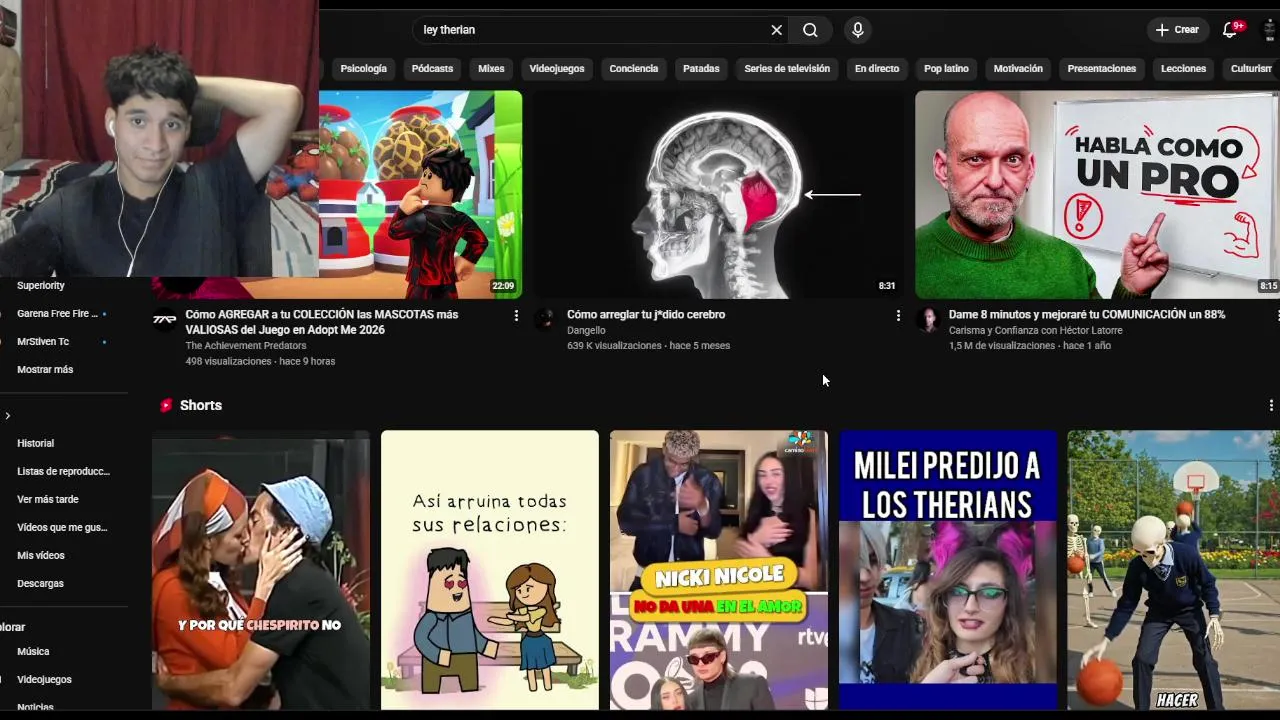Click channel name The Achievement Predators
This screenshot has height=720, width=1280.
pyautogui.click(x=246, y=346)
